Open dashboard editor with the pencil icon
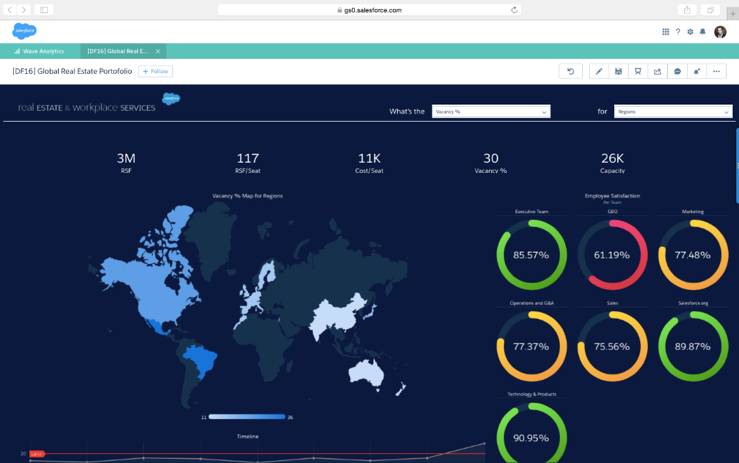 point(599,72)
